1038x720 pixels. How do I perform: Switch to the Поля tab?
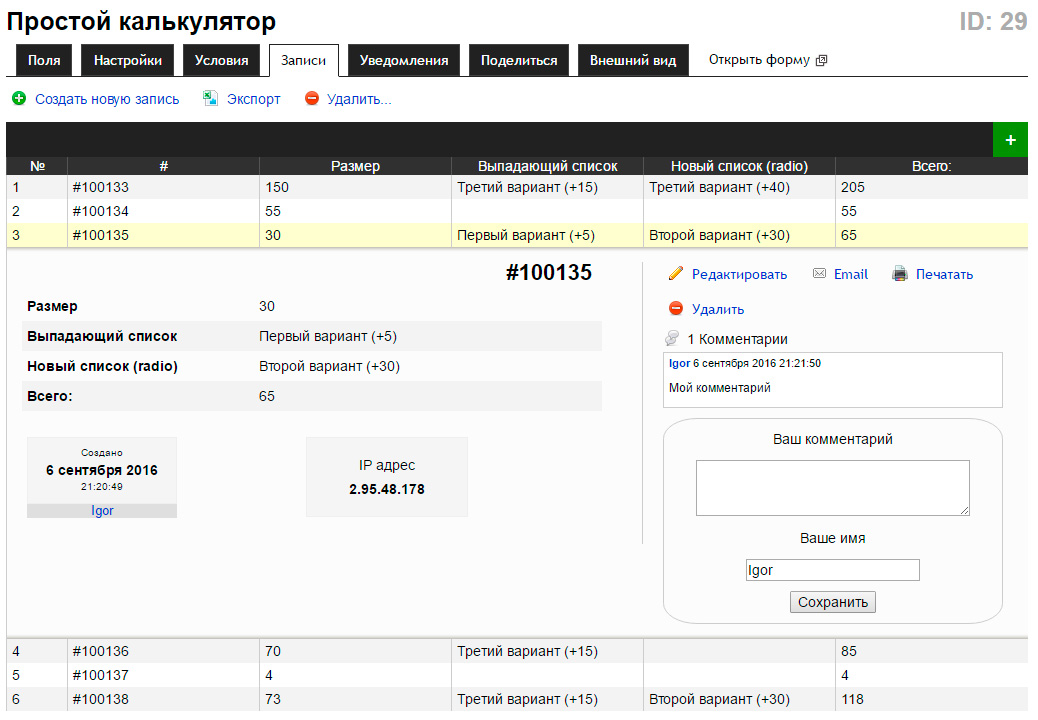click(x=44, y=60)
